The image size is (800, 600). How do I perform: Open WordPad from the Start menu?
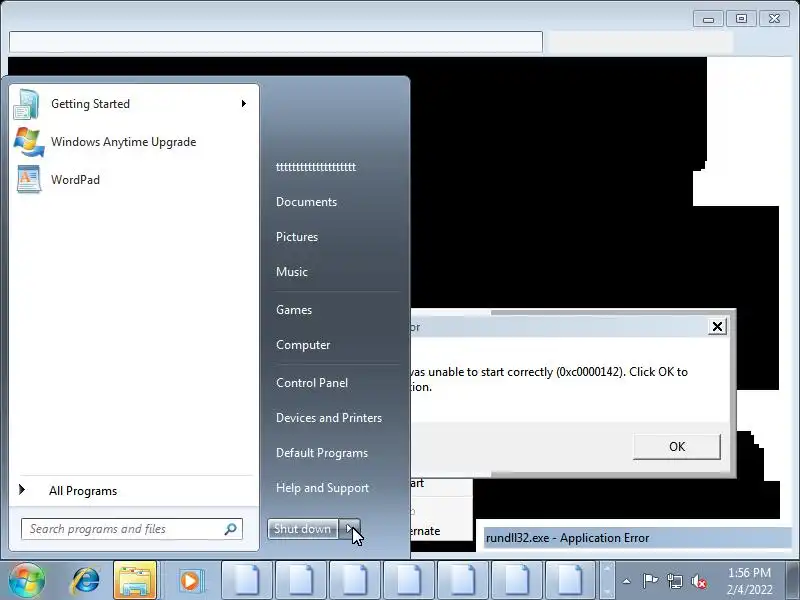click(134, 180)
